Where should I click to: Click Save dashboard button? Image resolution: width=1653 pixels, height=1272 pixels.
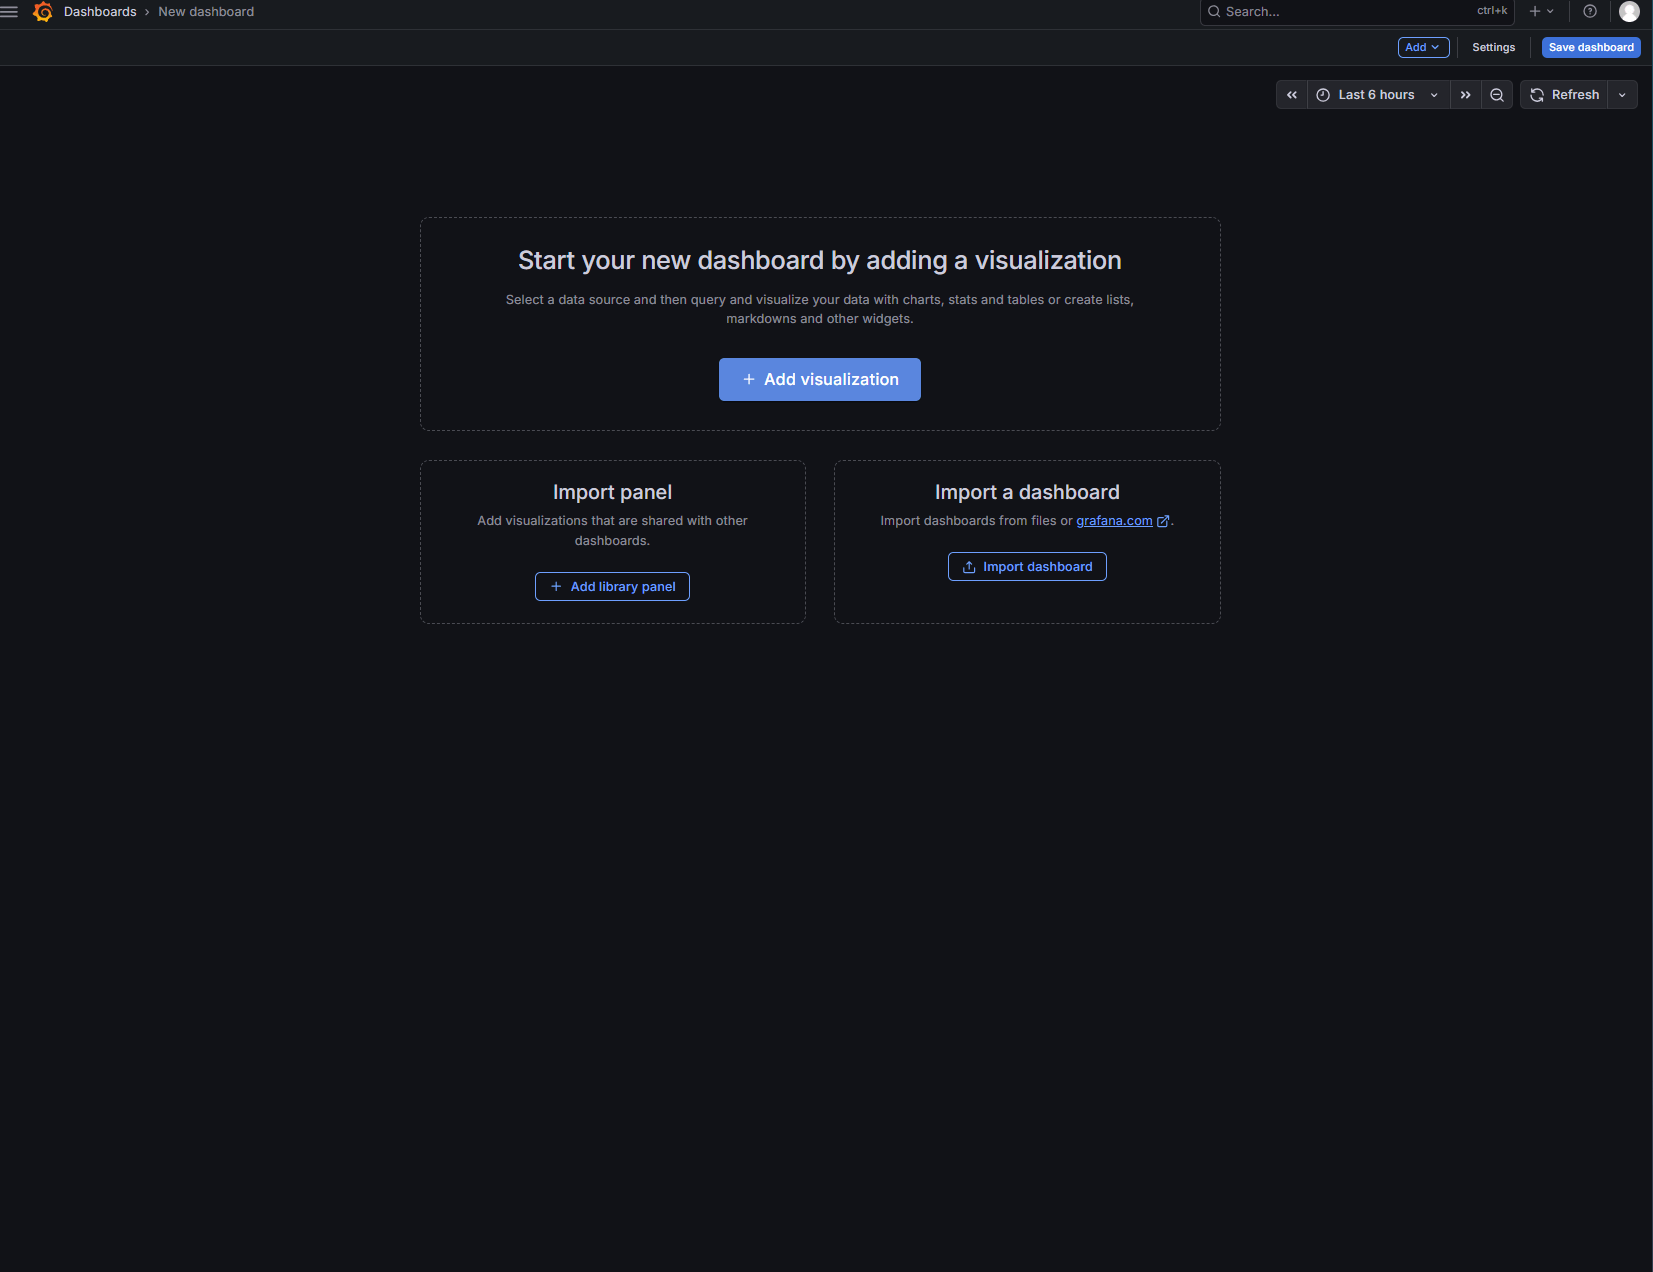(x=1591, y=47)
